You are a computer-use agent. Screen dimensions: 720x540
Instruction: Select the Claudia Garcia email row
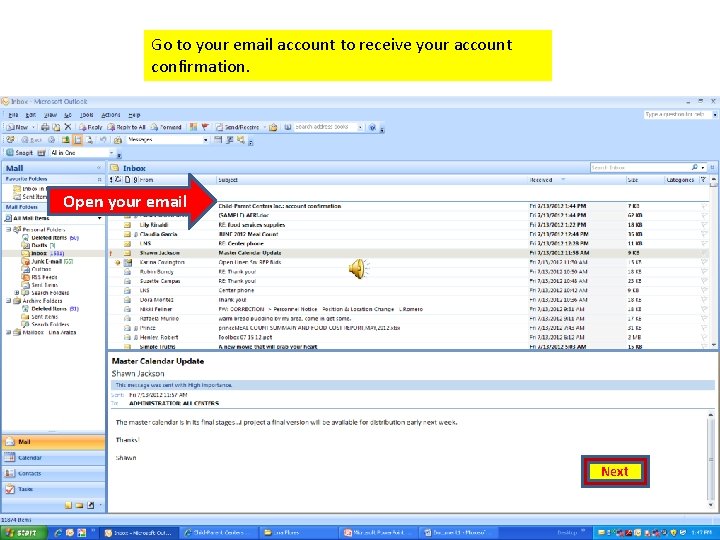[409, 234]
